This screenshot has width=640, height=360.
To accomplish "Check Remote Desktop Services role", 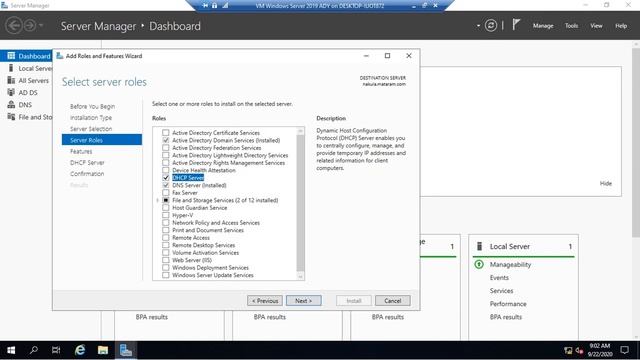I will tap(166, 245).
